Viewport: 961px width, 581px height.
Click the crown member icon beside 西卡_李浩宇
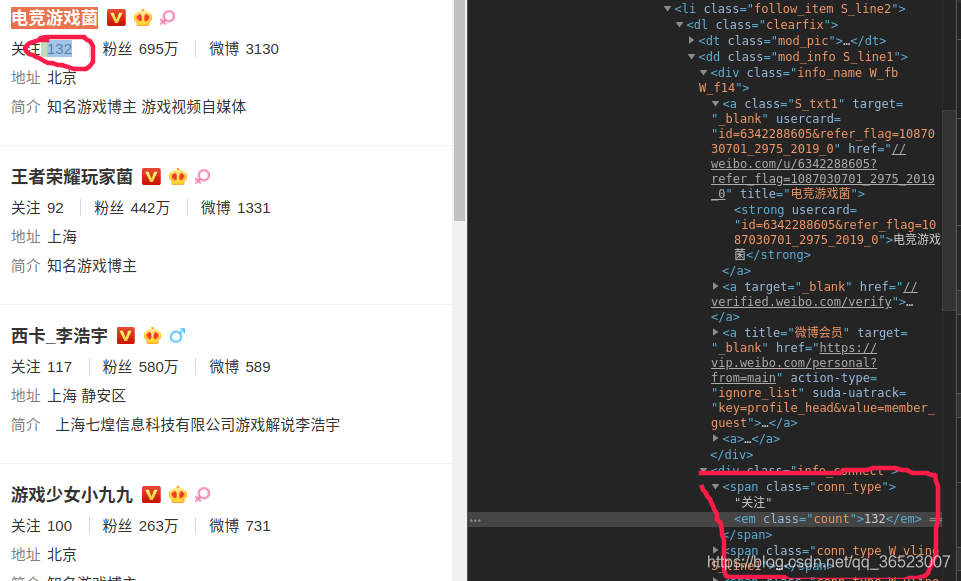coord(152,335)
